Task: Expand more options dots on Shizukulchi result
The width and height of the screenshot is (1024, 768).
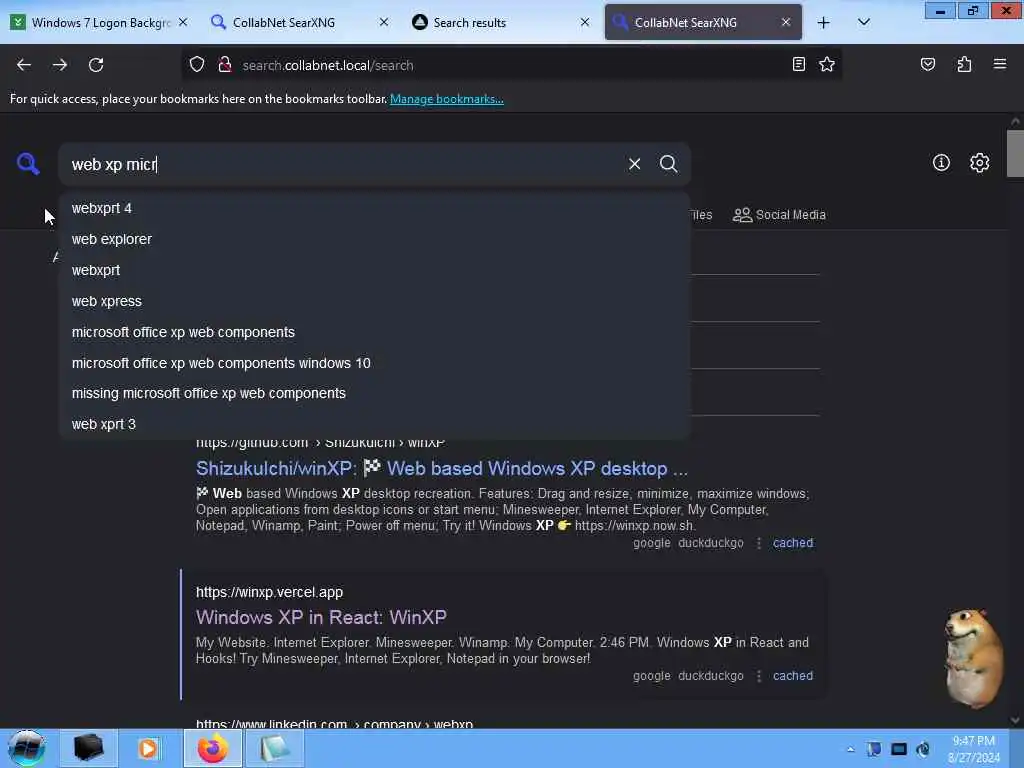Action: coord(758,543)
